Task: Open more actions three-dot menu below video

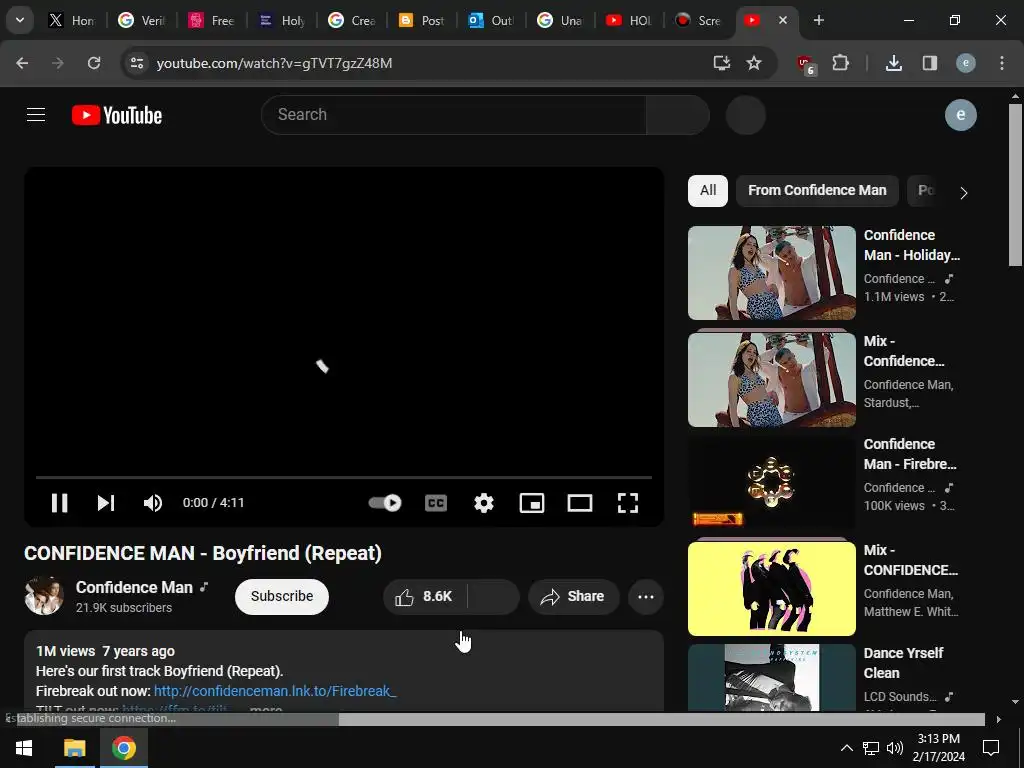Action: point(646,596)
